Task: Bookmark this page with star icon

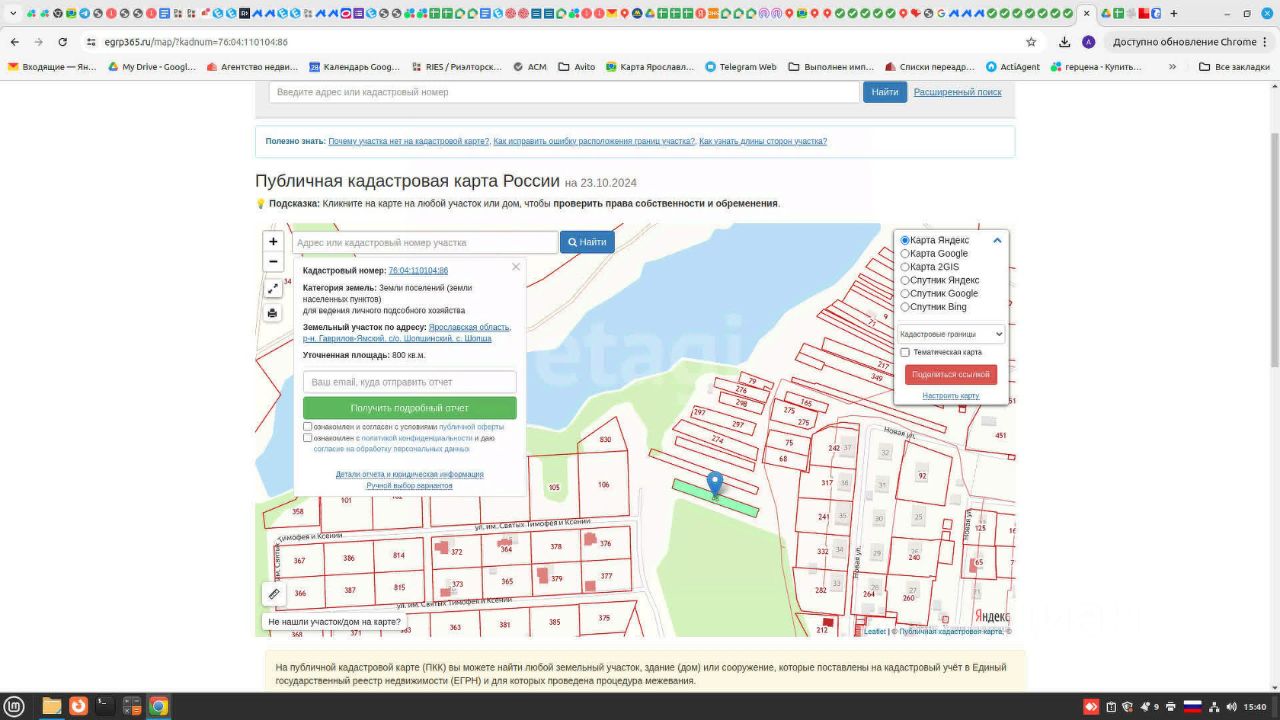Action: point(1031,42)
